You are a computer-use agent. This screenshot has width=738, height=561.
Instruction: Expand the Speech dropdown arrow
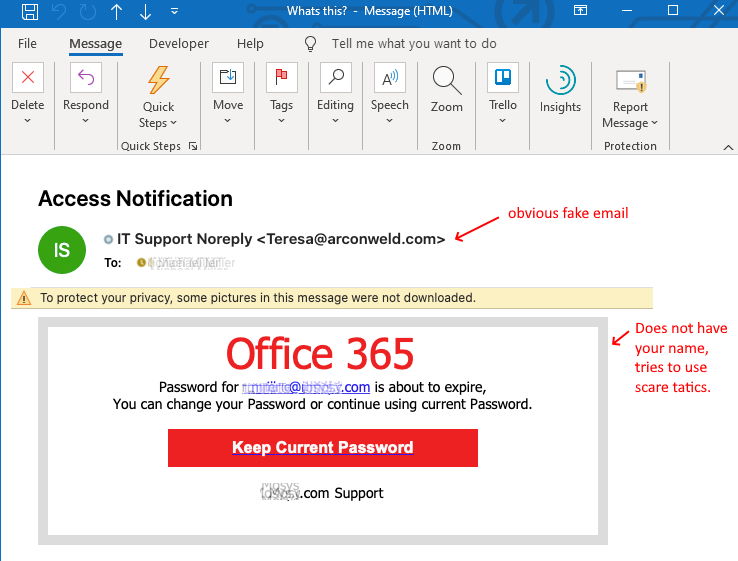[x=389, y=120]
